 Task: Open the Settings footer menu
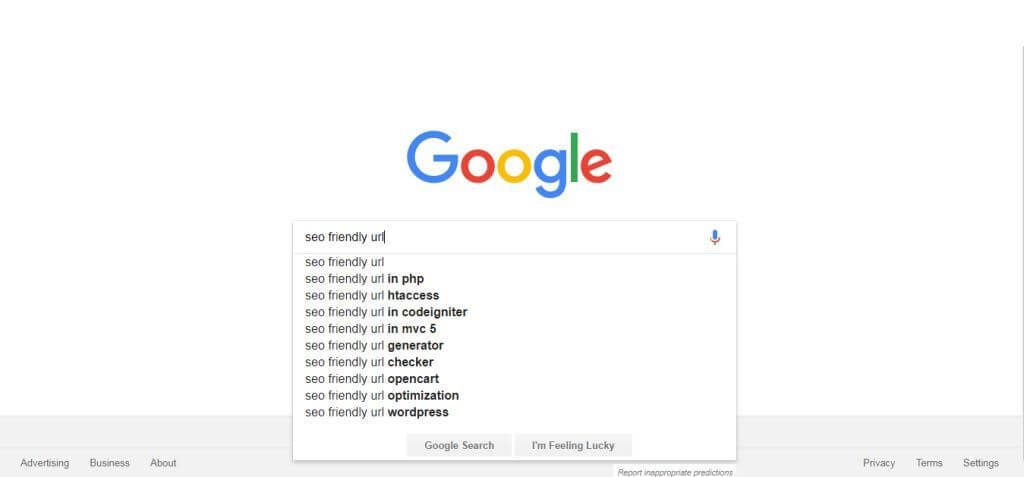(980, 463)
